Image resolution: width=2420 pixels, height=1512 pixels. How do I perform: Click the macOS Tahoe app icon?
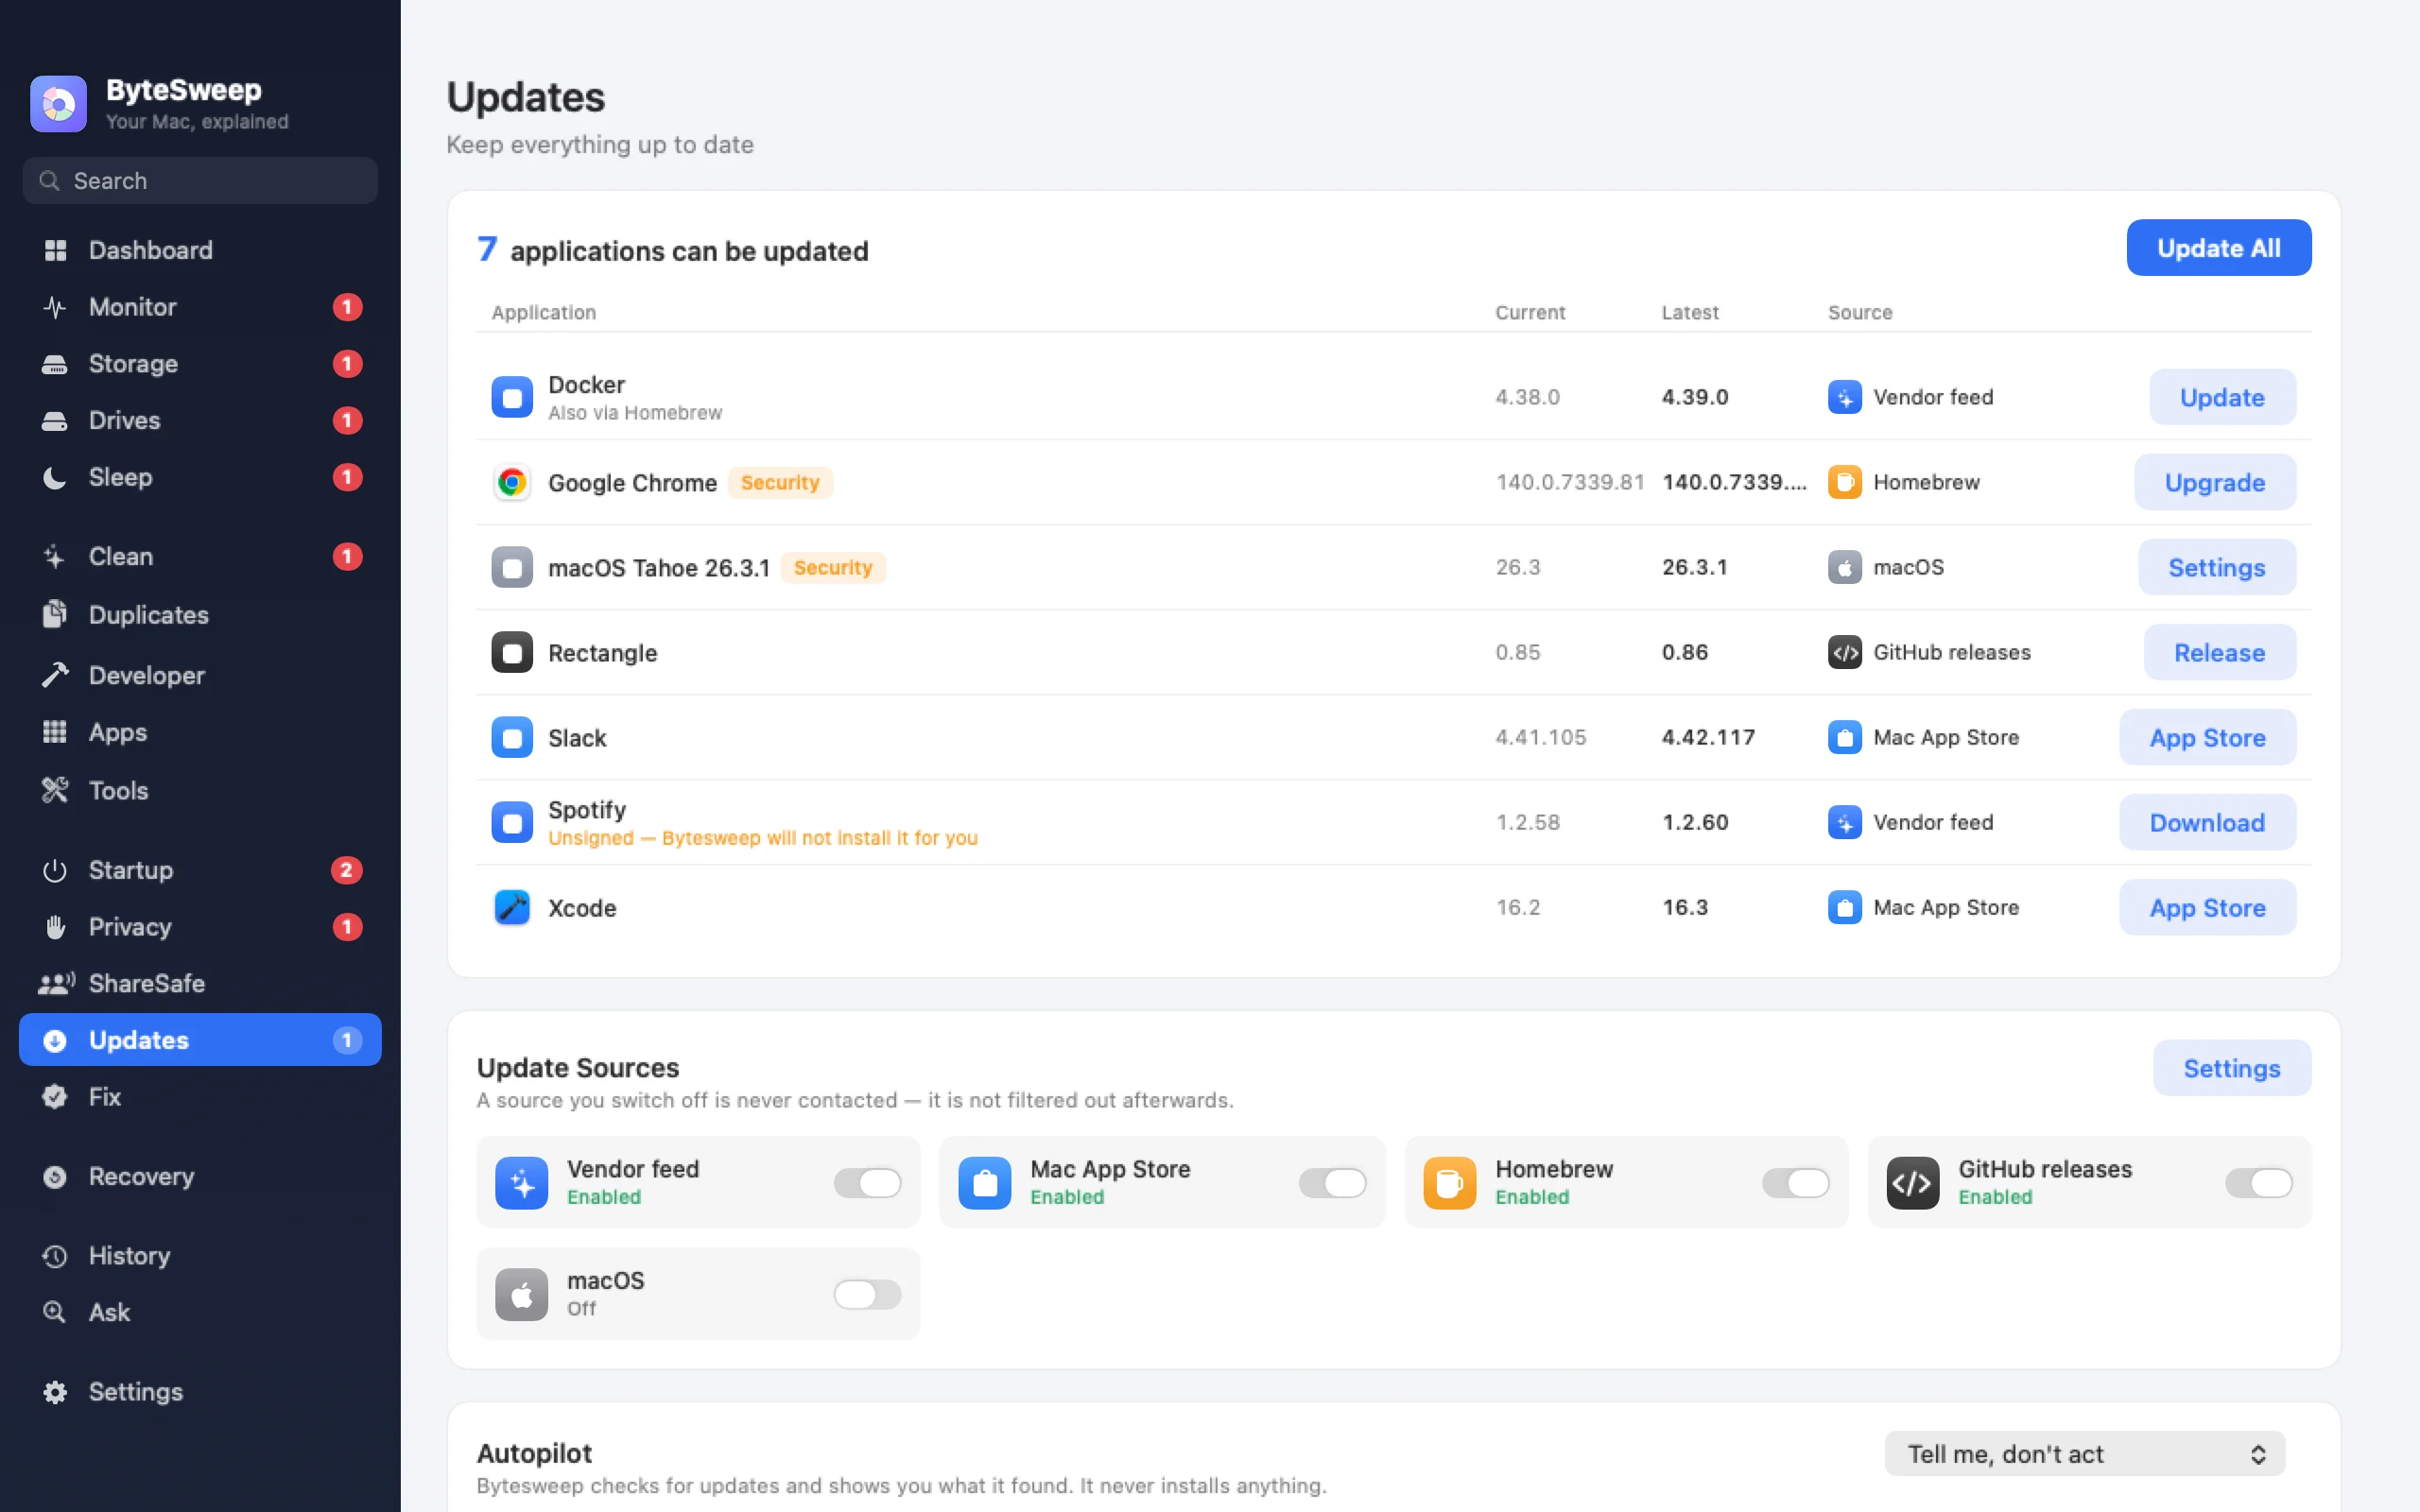click(512, 567)
